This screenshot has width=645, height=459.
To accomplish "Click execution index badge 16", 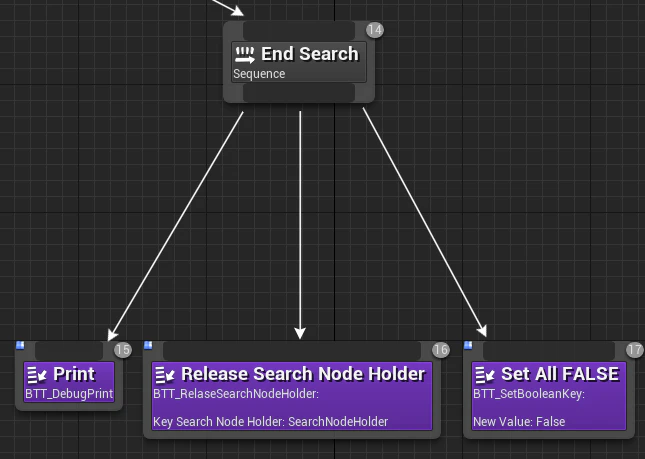I will pyautogui.click(x=441, y=350).
